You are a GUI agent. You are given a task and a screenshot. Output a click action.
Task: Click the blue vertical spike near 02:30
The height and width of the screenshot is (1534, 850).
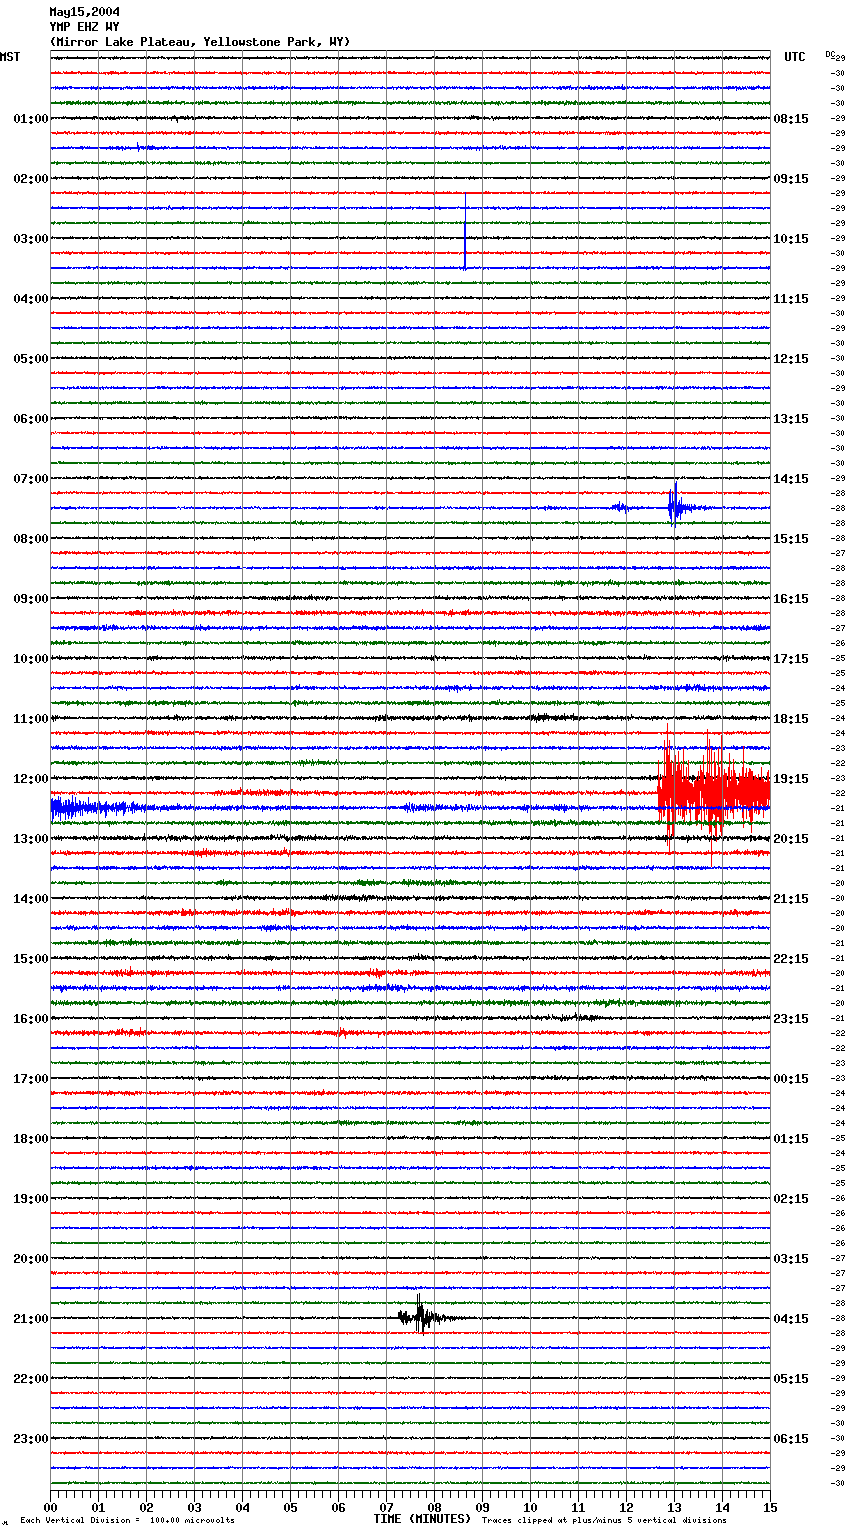click(465, 231)
